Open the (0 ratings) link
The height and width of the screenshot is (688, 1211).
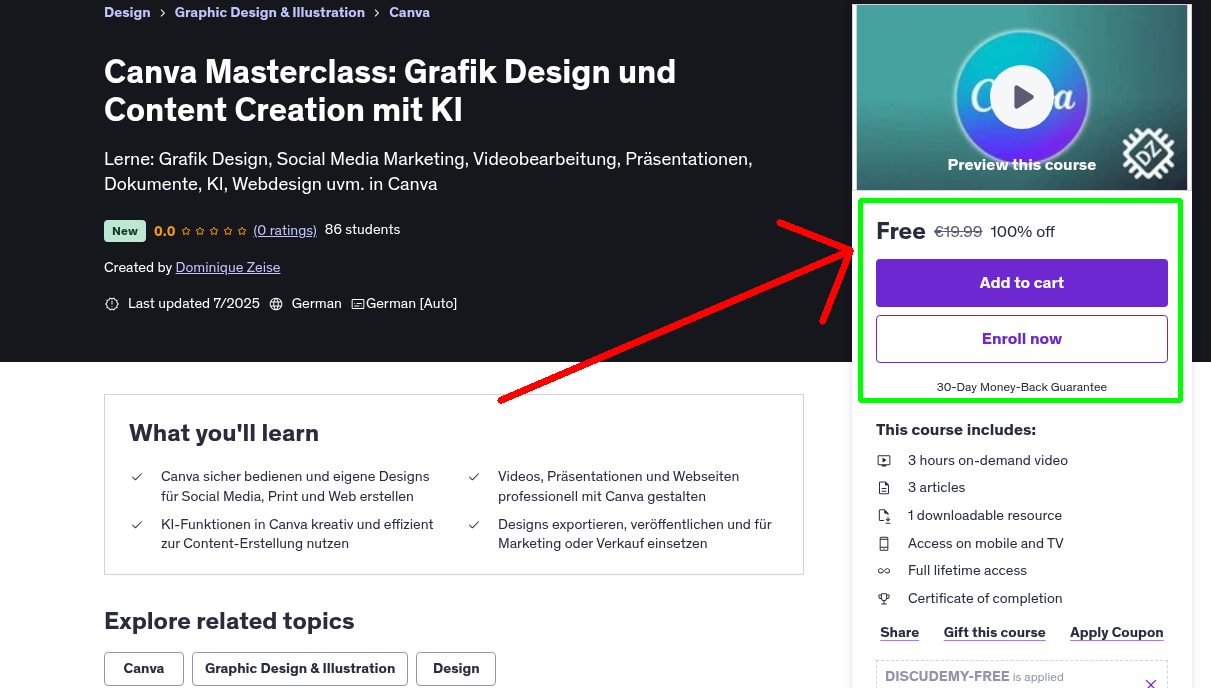(x=284, y=230)
